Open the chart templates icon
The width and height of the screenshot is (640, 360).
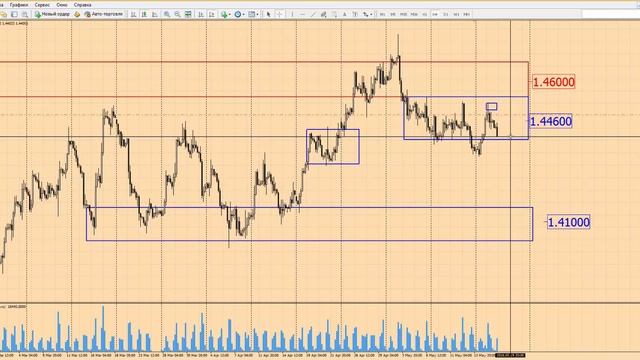coord(252,14)
